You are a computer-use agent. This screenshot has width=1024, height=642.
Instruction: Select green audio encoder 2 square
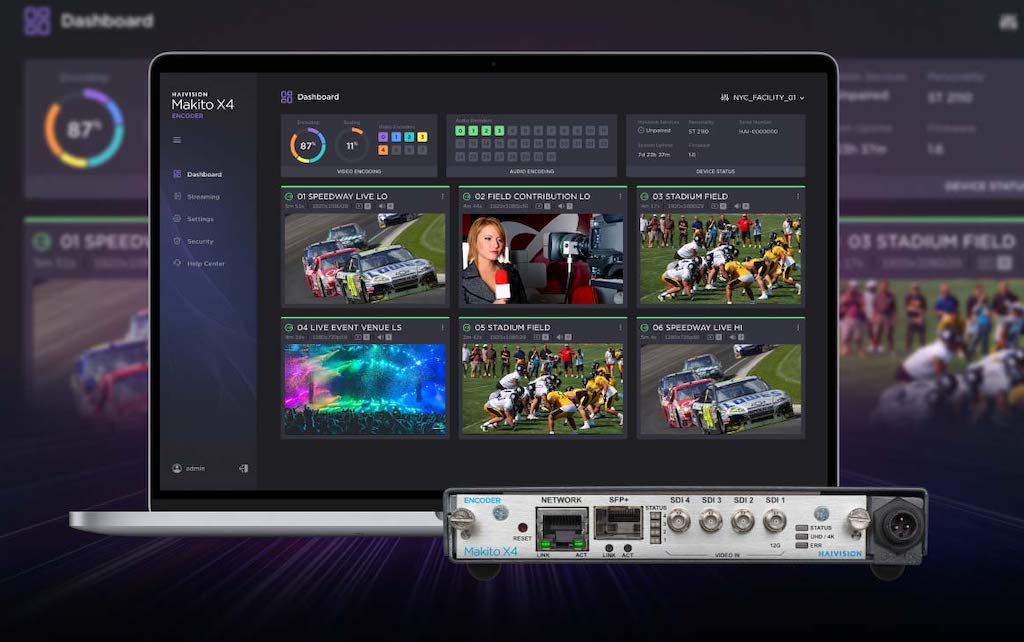coord(486,131)
